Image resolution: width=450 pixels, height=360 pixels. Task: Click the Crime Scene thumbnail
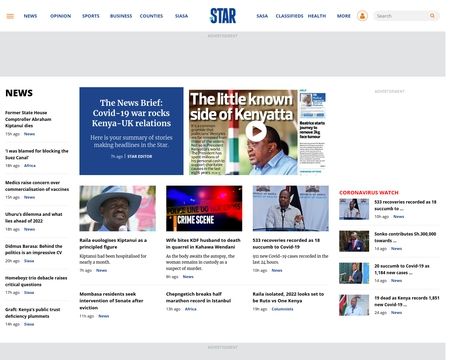[x=204, y=208]
